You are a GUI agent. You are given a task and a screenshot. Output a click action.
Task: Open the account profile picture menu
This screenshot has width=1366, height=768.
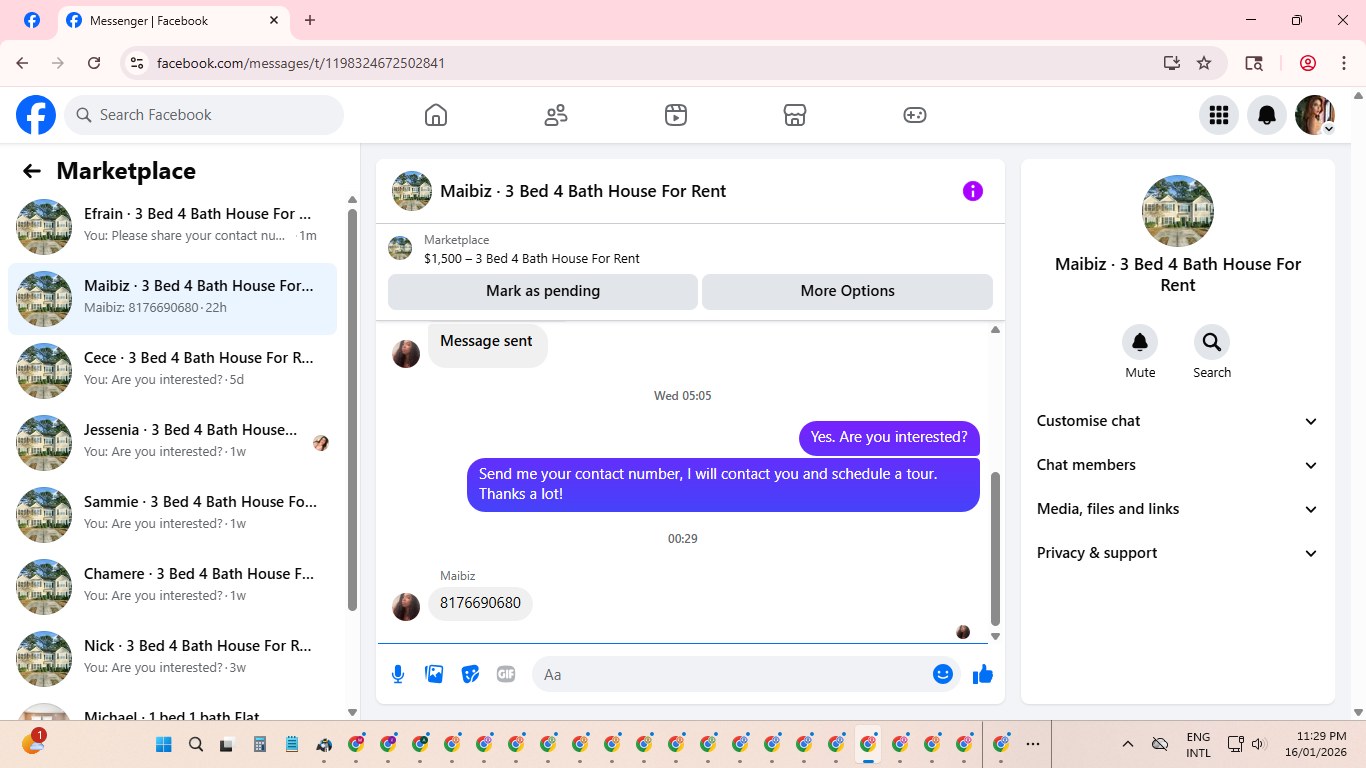click(1315, 115)
